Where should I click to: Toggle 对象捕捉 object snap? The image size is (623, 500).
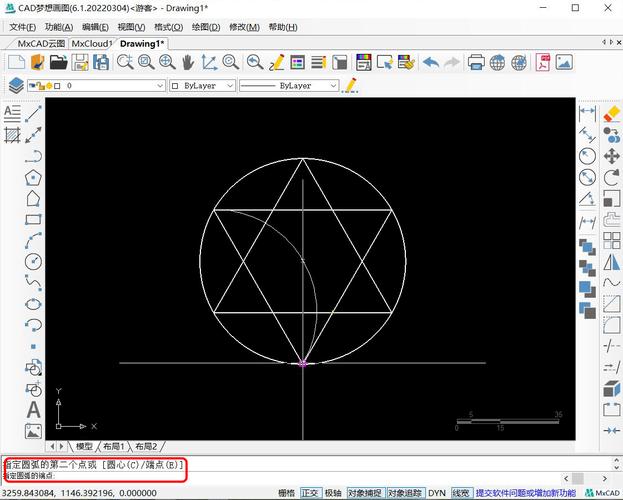click(365, 493)
